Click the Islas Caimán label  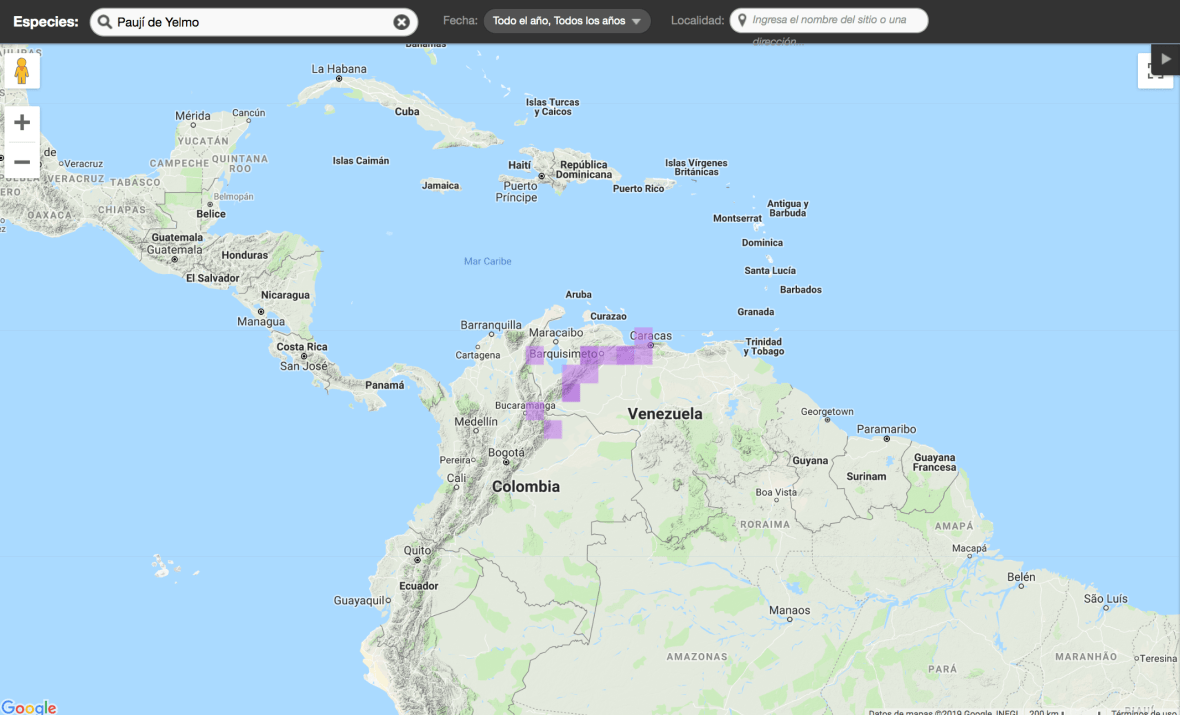(x=361, y=161)
